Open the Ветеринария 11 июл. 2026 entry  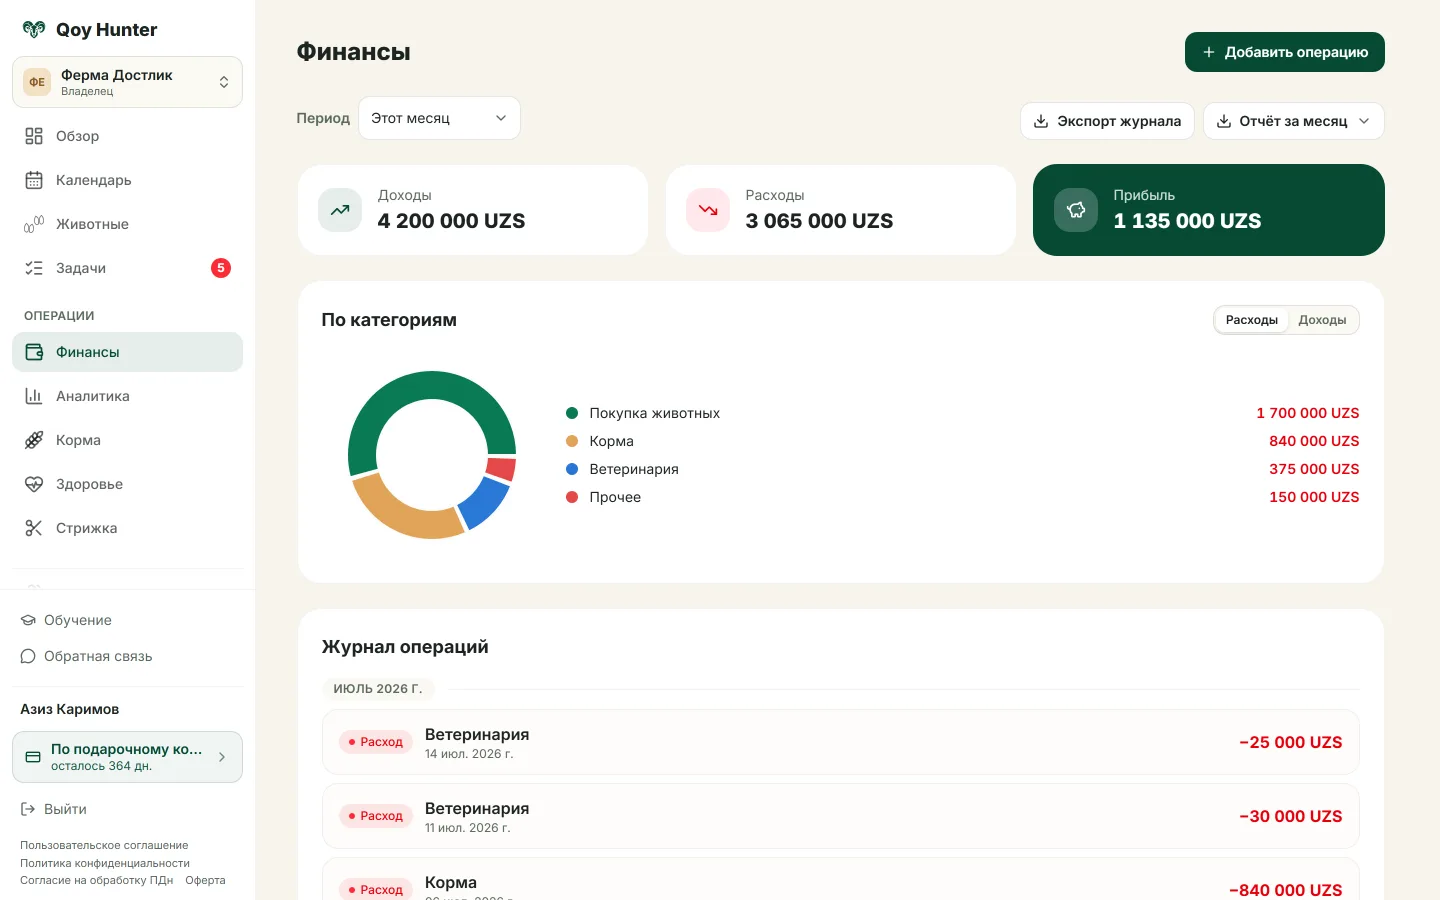pos(841,816)
